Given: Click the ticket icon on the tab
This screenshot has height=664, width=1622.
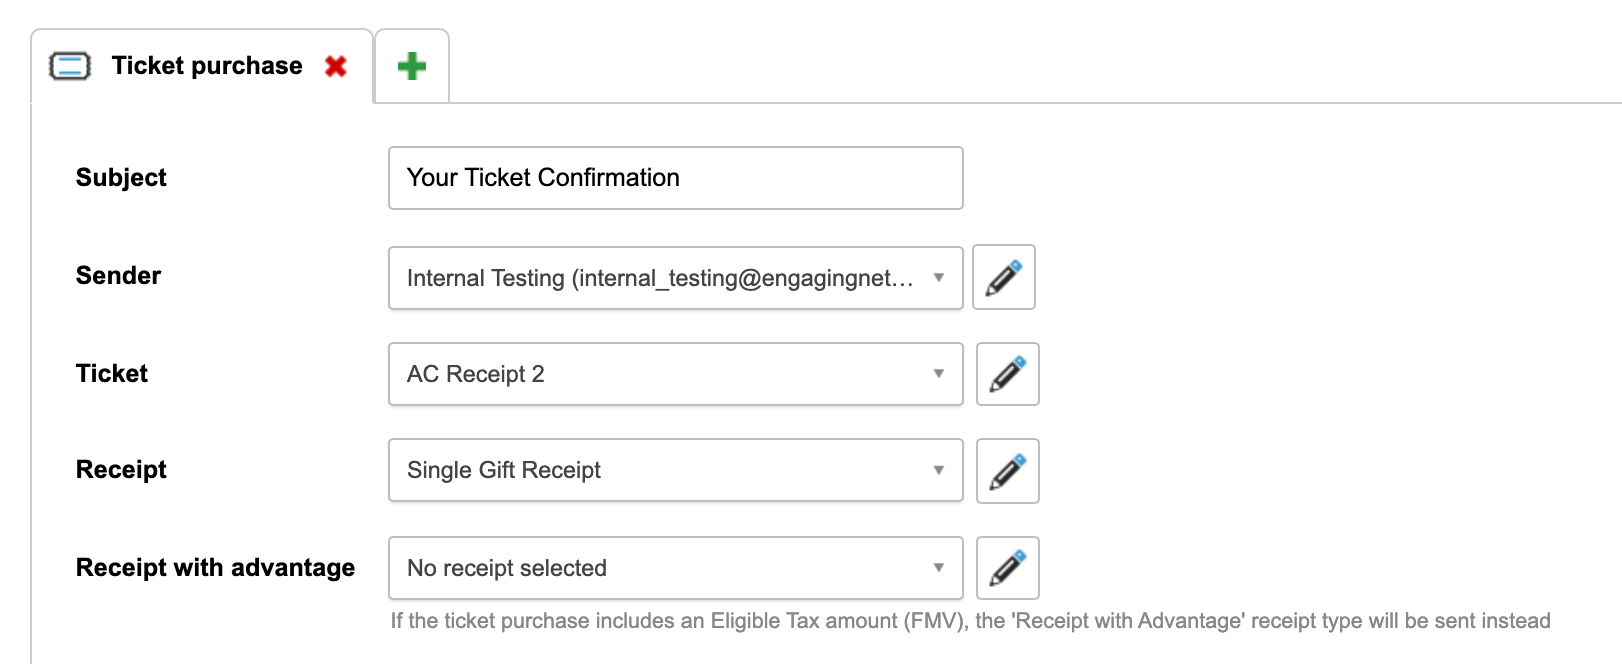Looking at the screenshot, I should pos(70,66).
